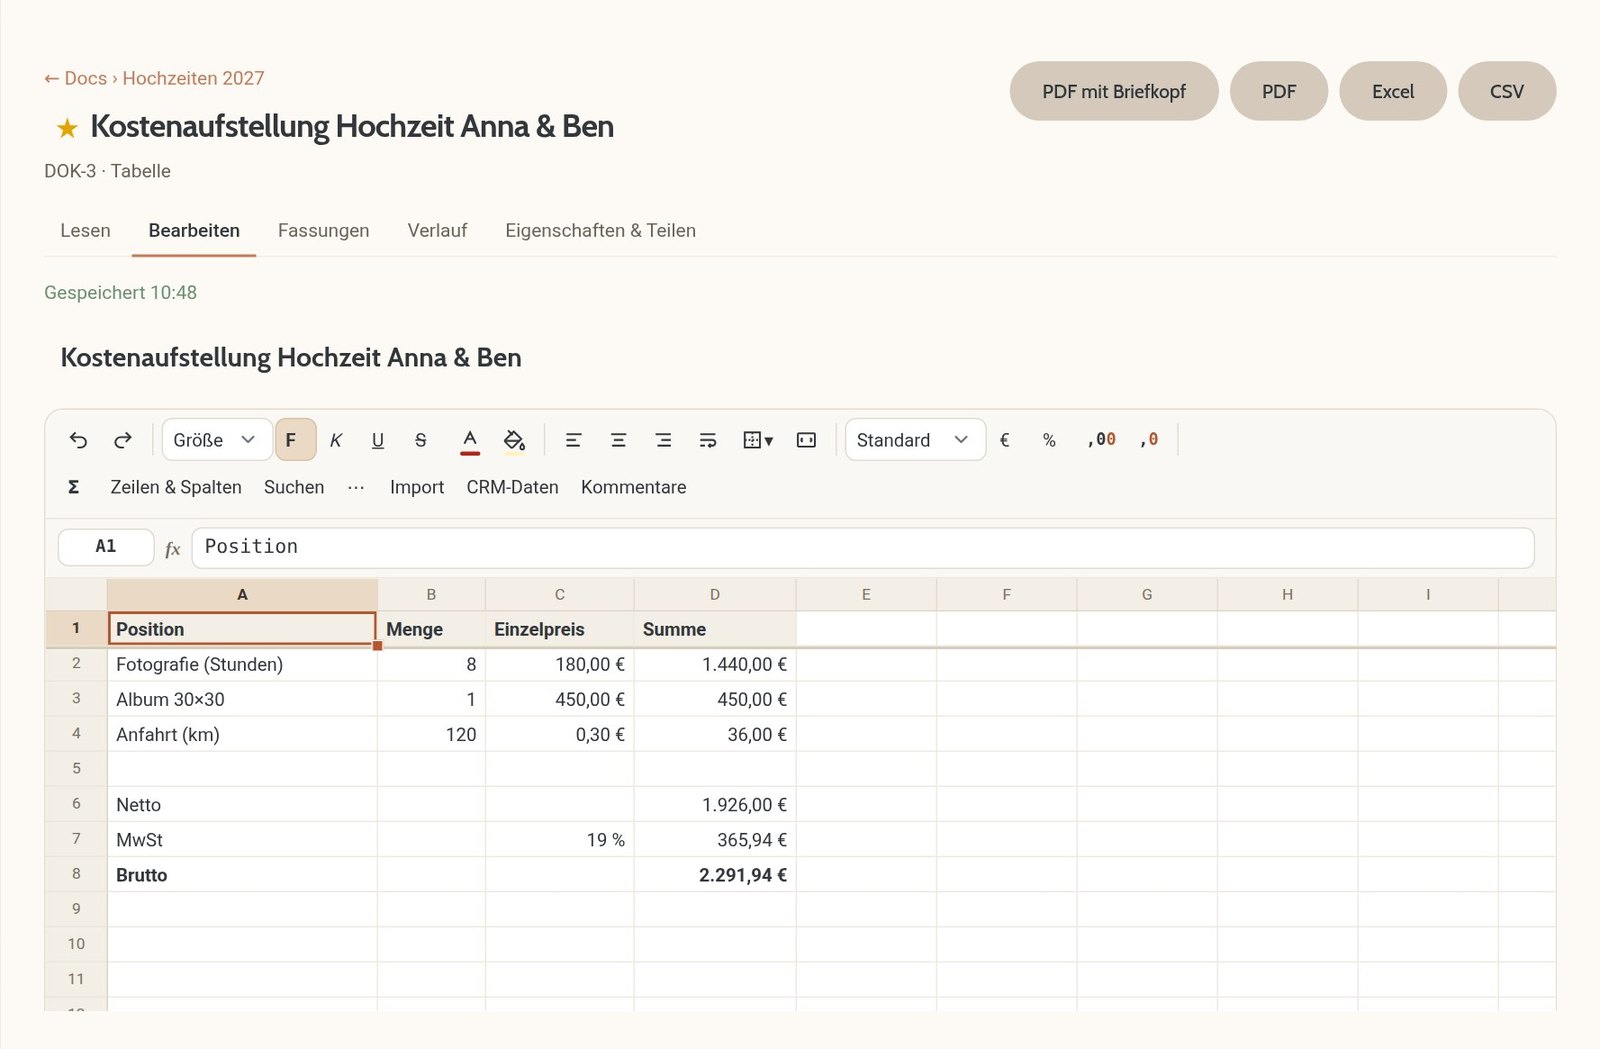Click the cell reference box A1

point(106,547)
